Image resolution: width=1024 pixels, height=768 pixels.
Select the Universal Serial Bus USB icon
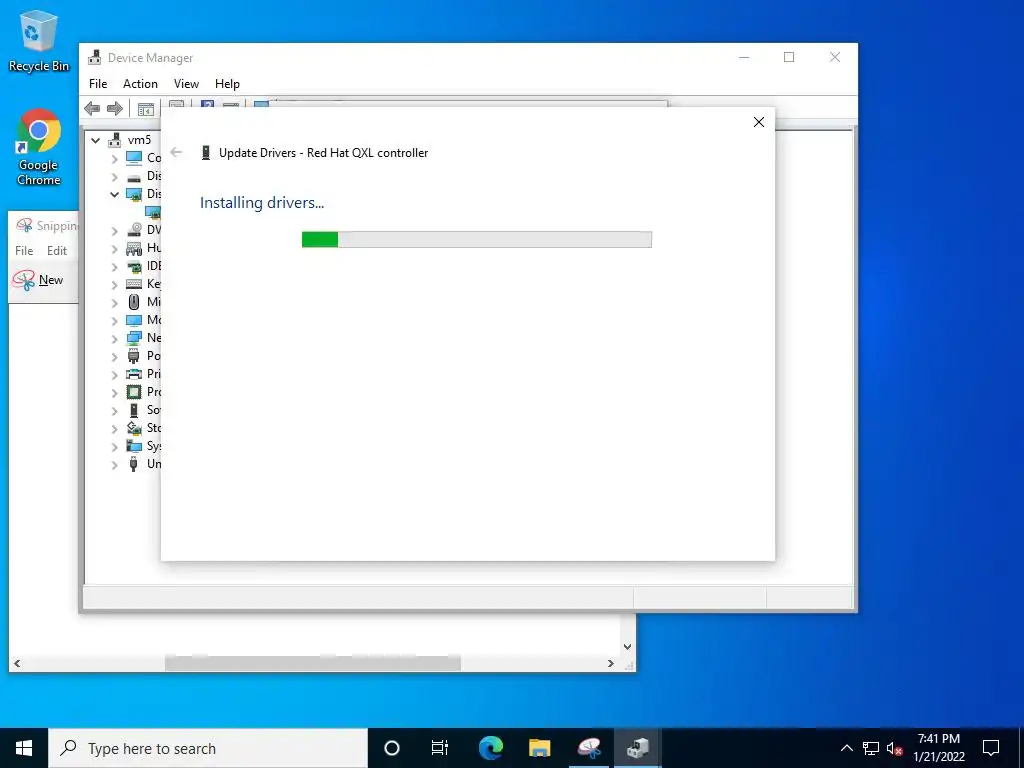pyautogui.click(x=134, y=464)
